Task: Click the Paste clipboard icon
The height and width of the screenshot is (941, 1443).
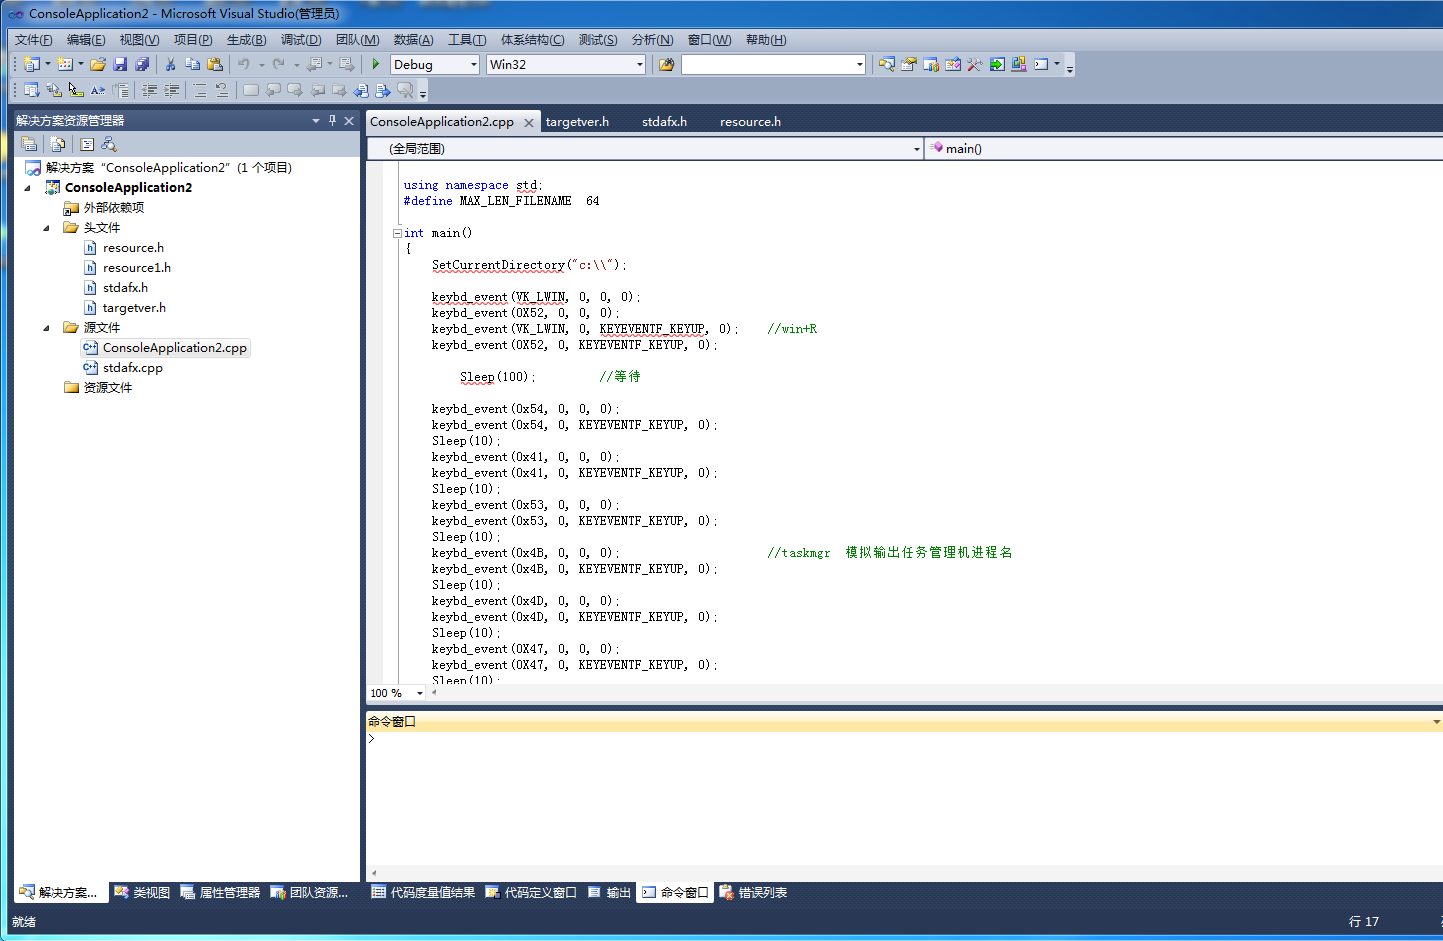Action: point(214,64)
